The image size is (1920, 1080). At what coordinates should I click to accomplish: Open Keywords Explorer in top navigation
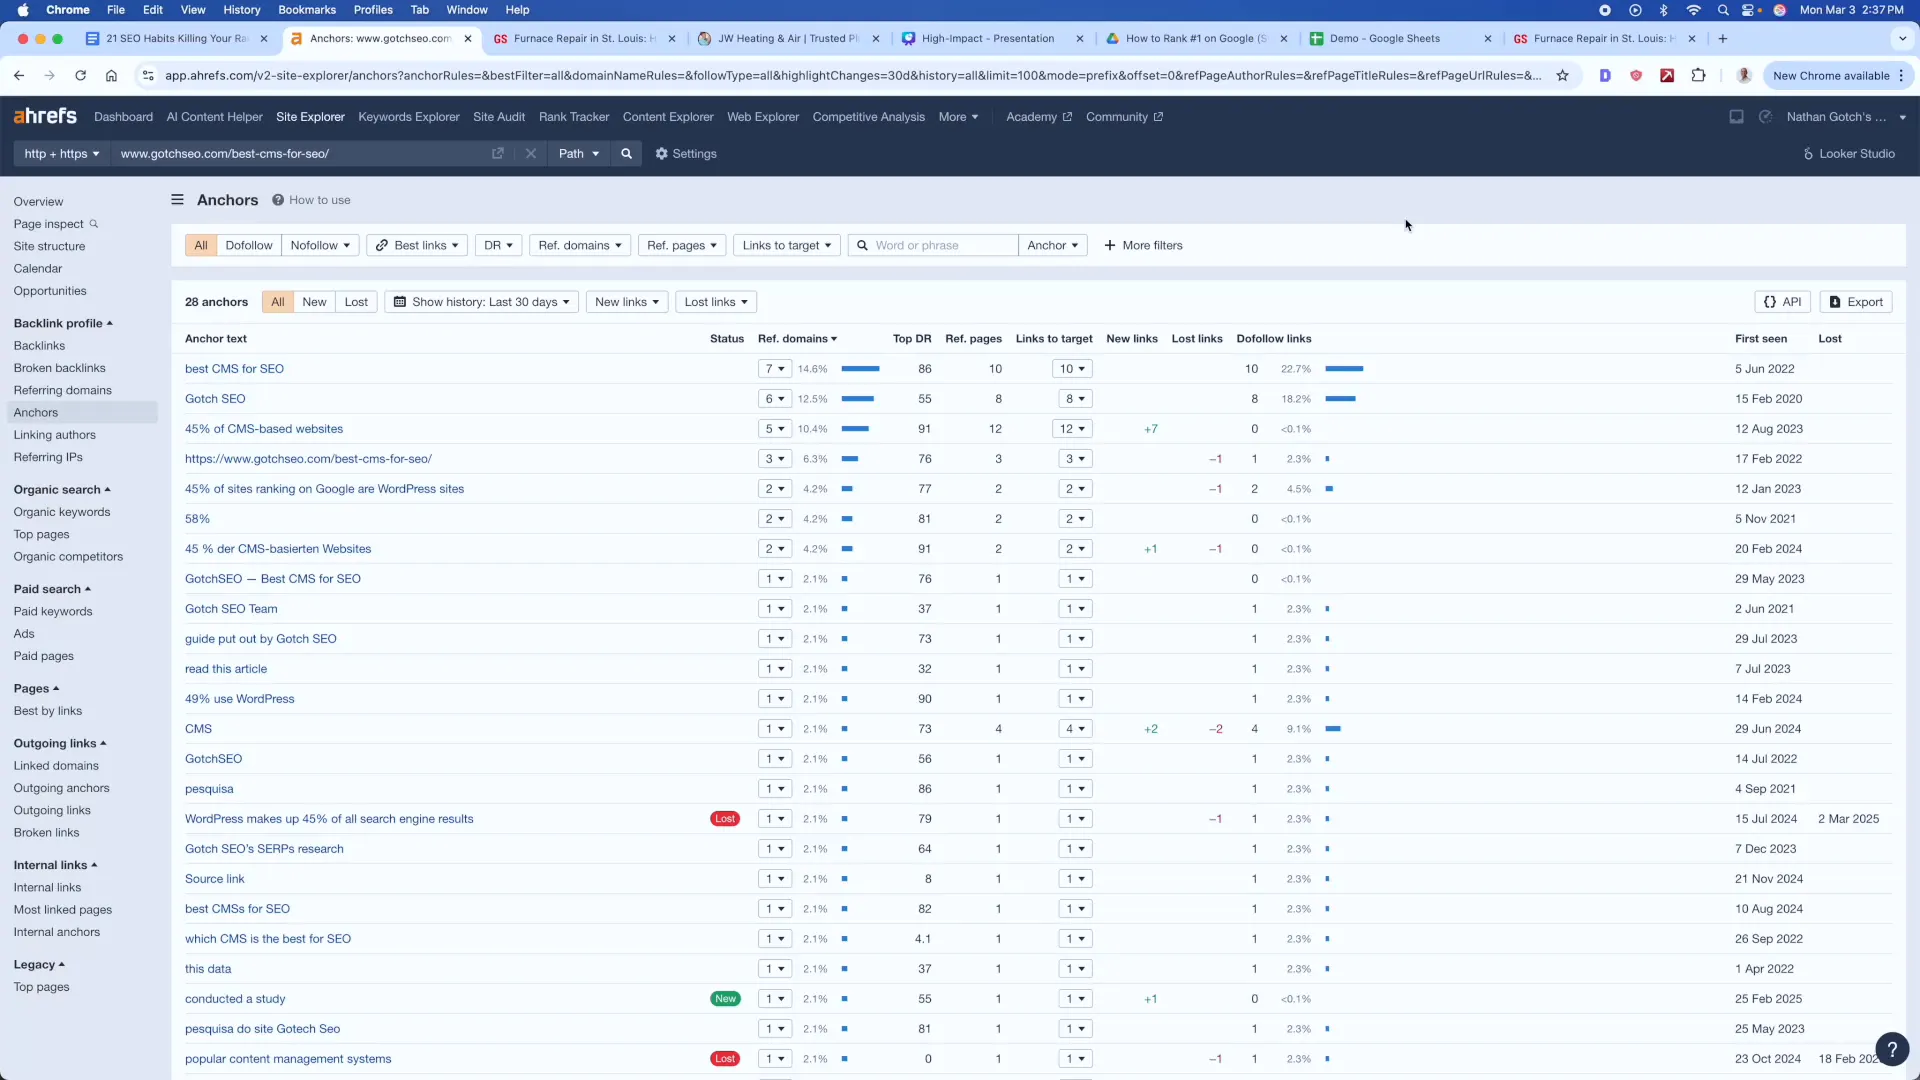408,117
